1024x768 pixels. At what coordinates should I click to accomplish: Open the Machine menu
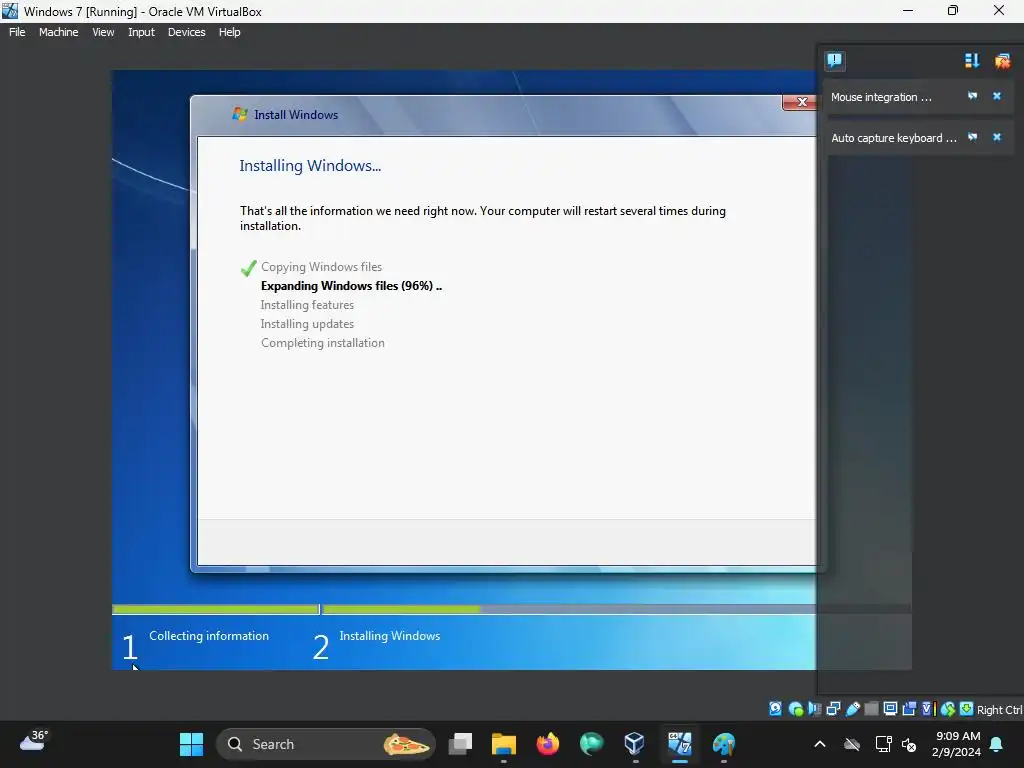click(58, 32)
